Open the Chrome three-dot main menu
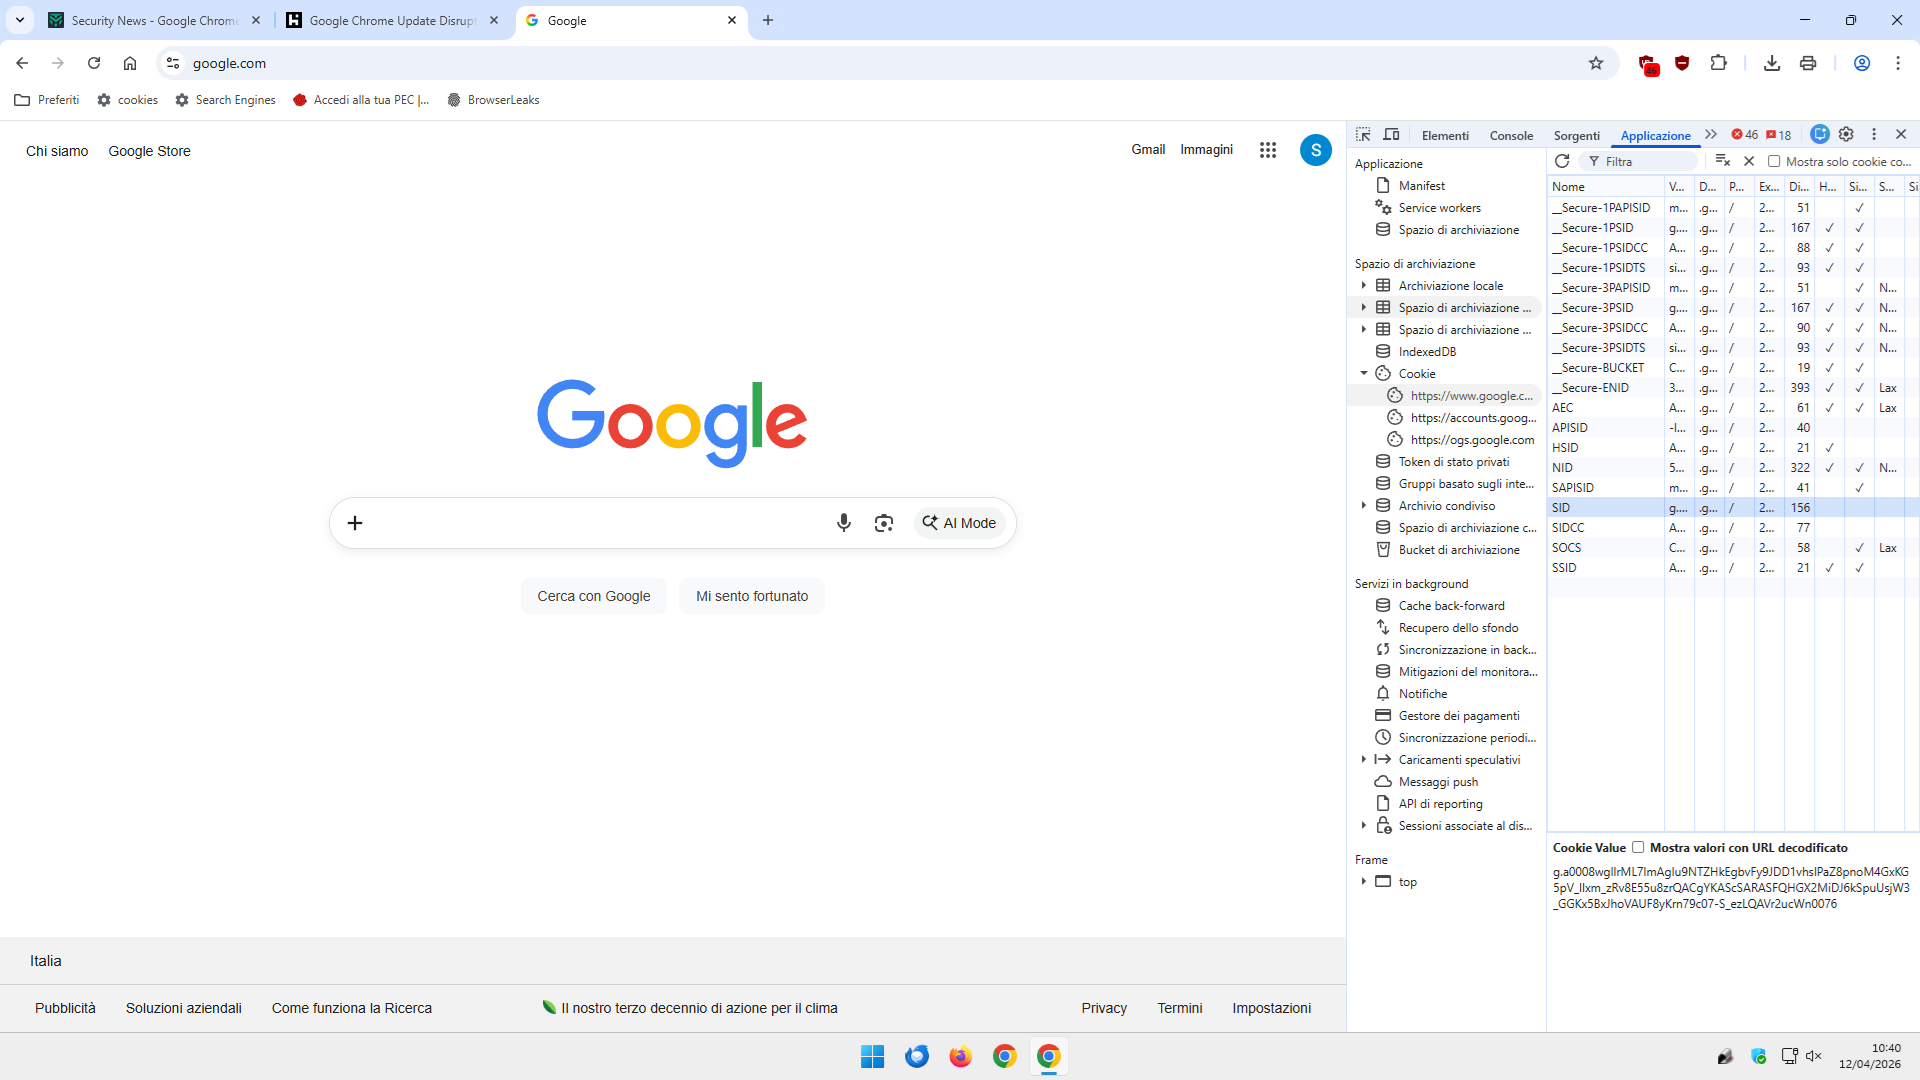The height and width of the screenshot is (1080, 1920). [x=1898, y=63]
